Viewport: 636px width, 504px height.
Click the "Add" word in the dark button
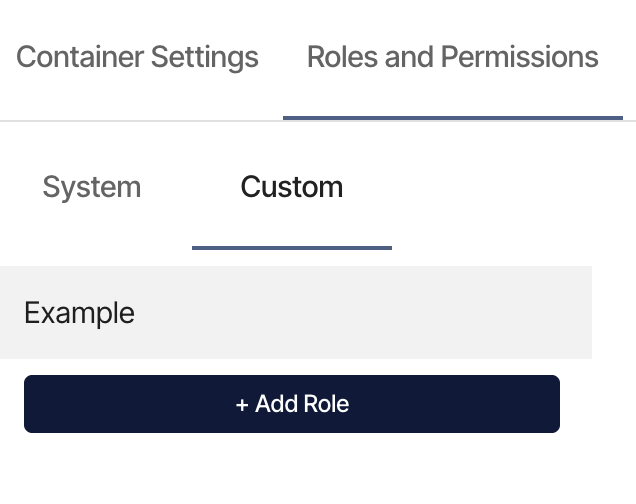click(x=277, y=404)
